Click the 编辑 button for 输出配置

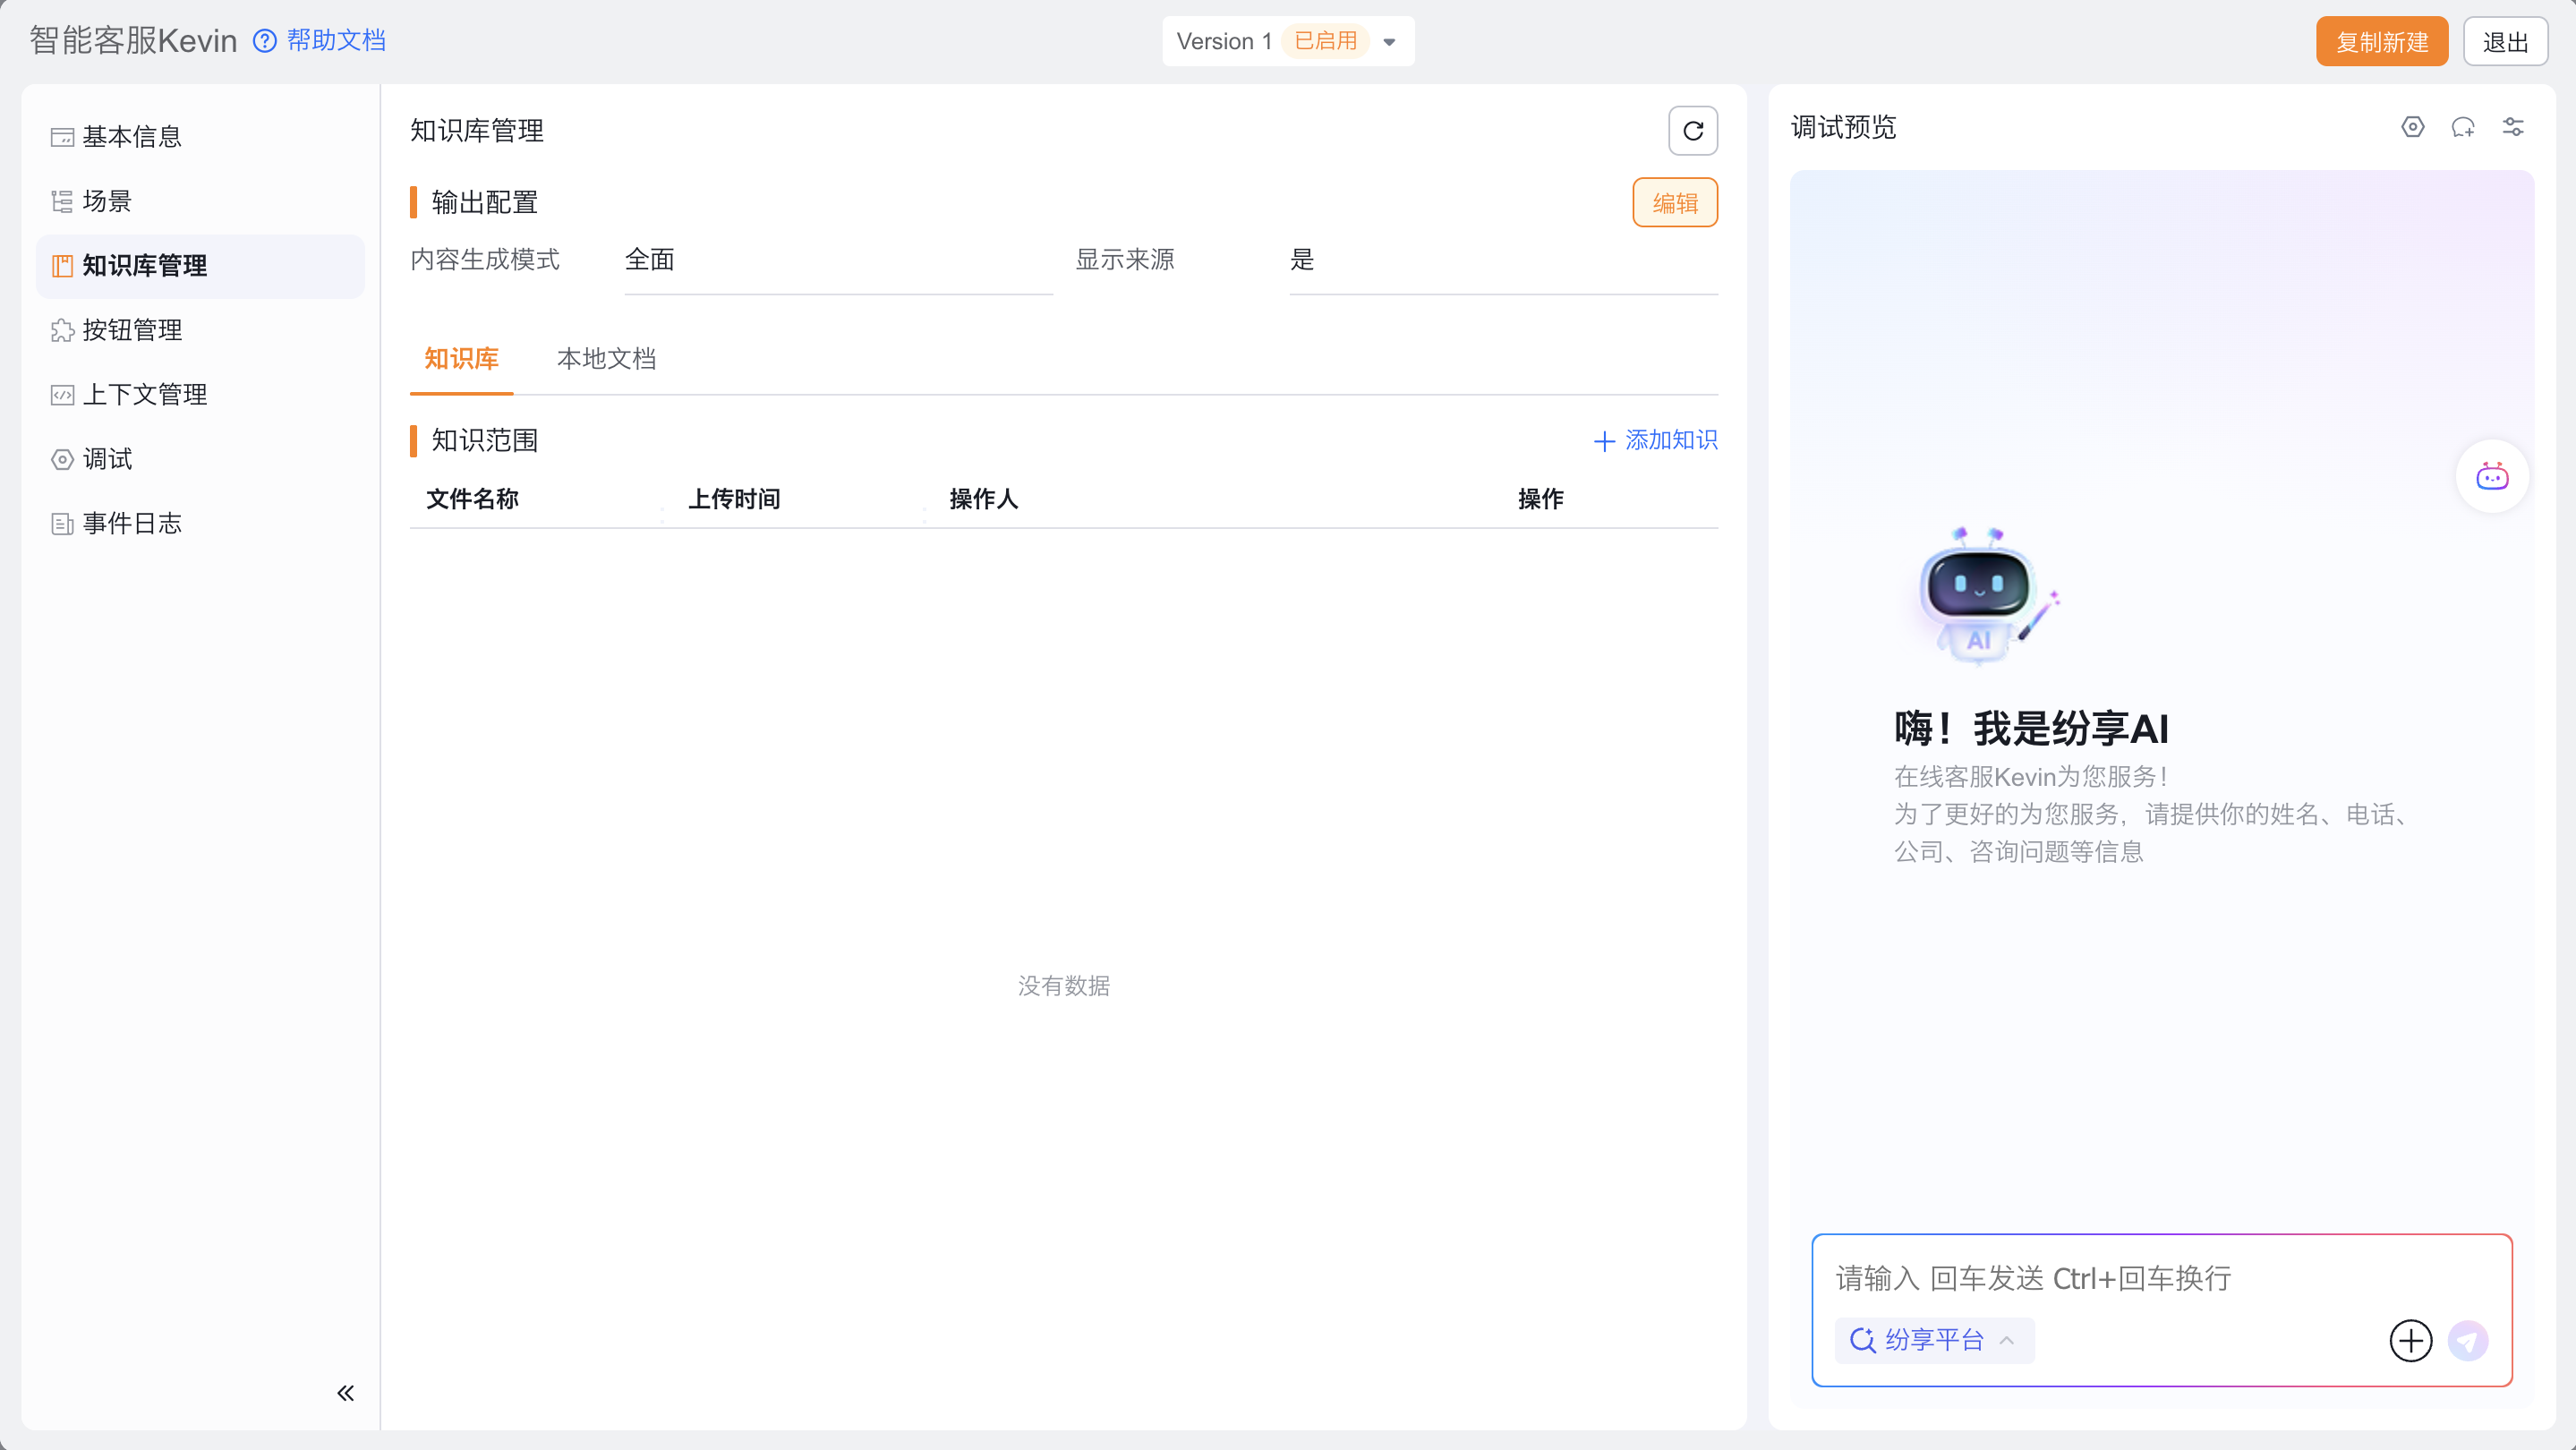[x=1674, y=203]
